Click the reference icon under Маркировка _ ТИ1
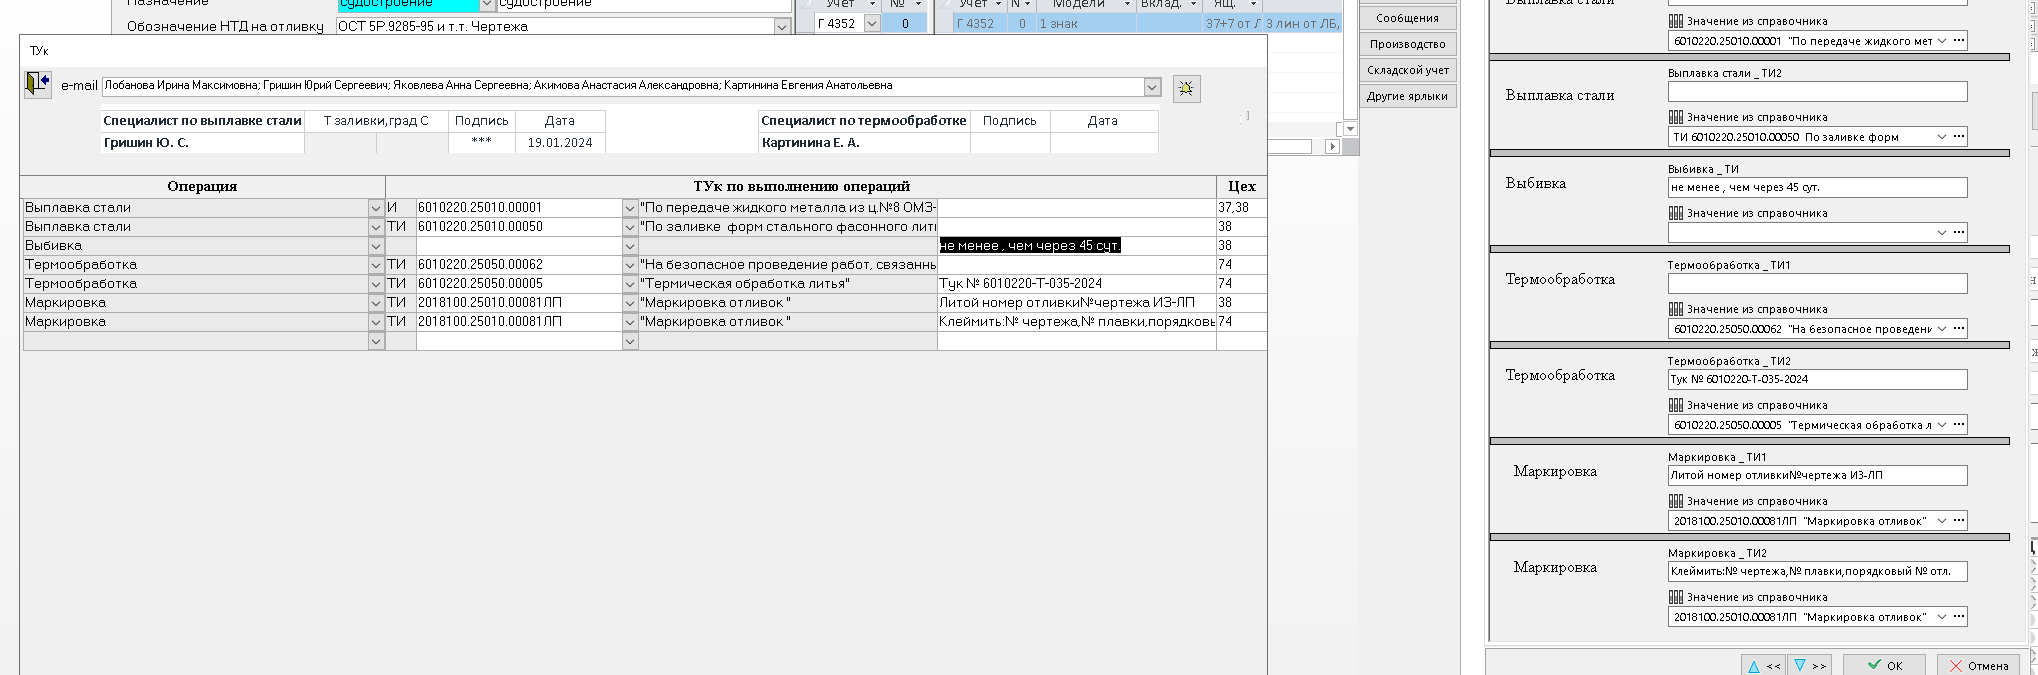2038x675 pixels. (1676, 501)
